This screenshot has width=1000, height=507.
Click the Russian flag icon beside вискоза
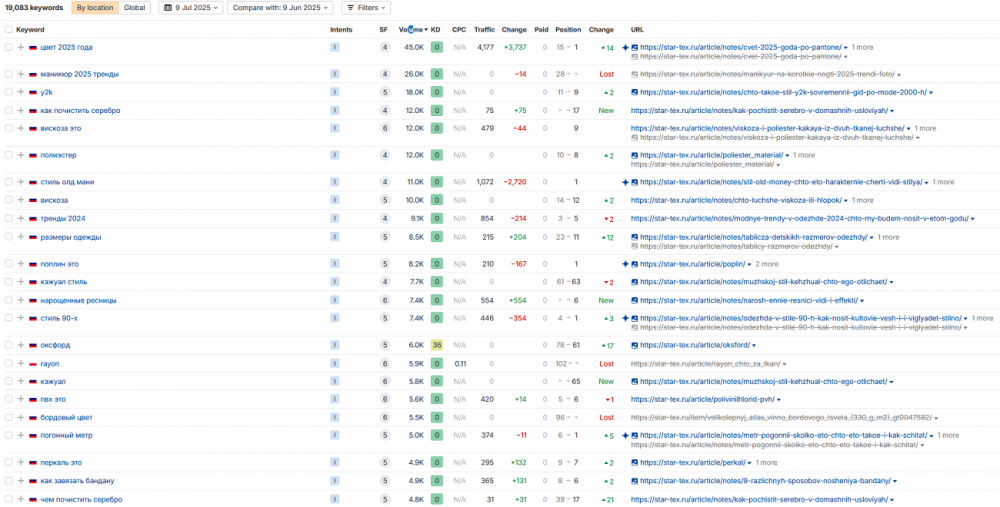[x=33, y=200]
